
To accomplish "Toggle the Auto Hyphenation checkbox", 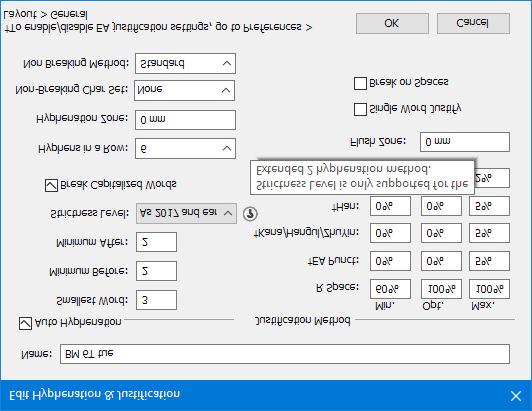I will click(25, 323).
